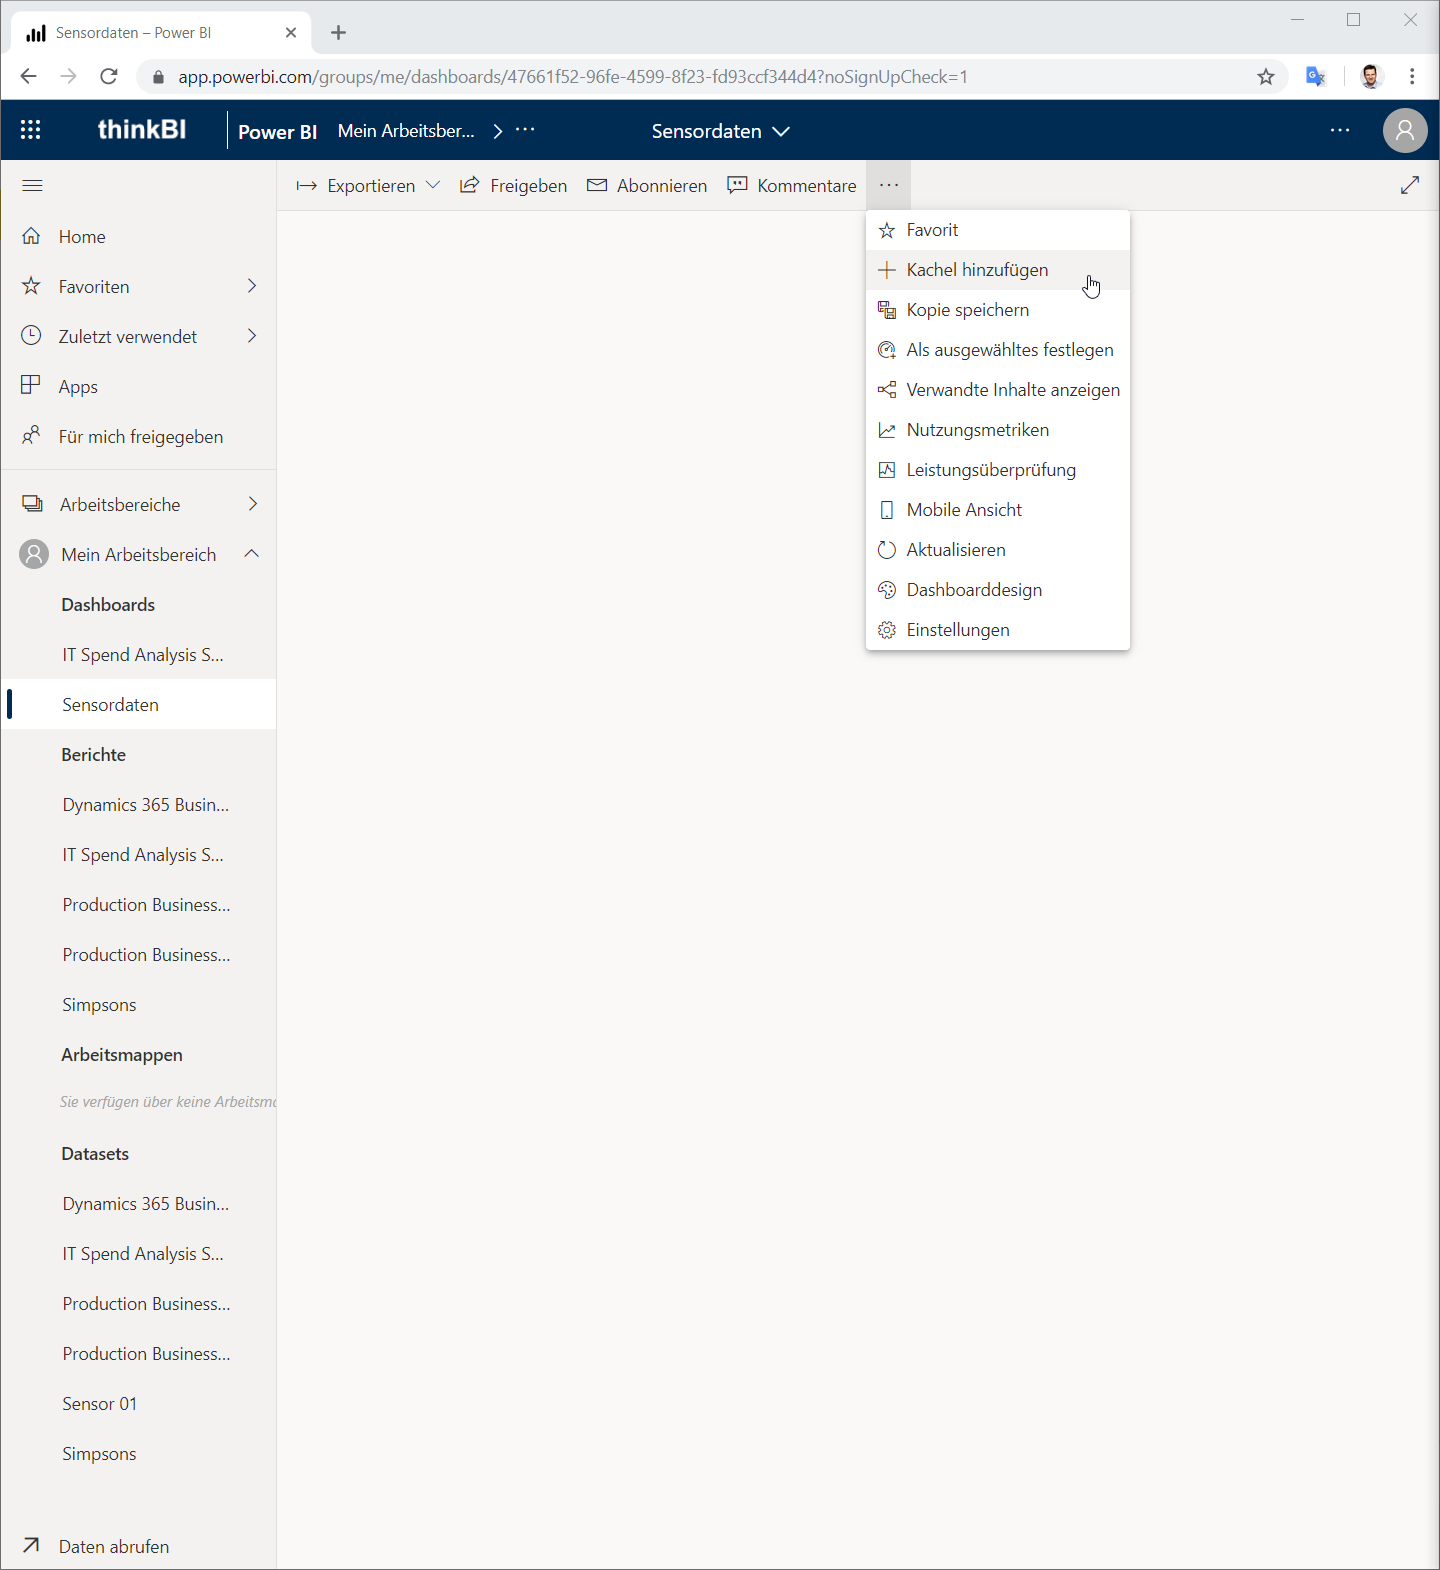Click the Arbeitsbereiche workspaces icon
Screen dimensions: 1440x1570
pyautogui.click(x=32, y=504)
